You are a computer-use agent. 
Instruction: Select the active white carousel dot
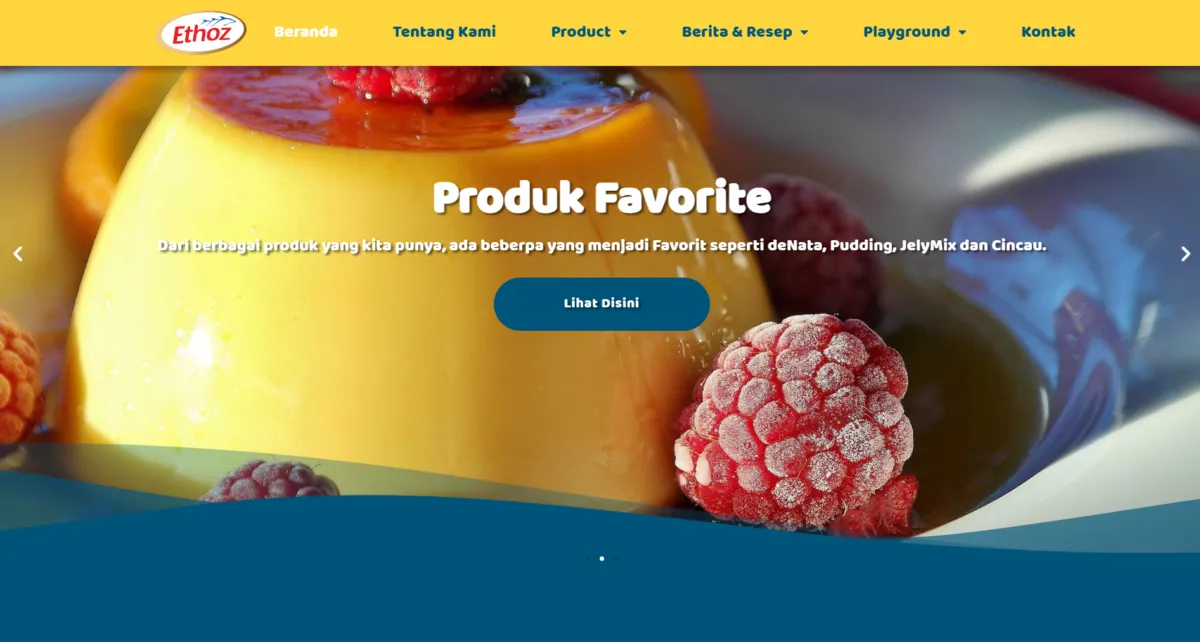pyautogui.click(x=601, y=559)
